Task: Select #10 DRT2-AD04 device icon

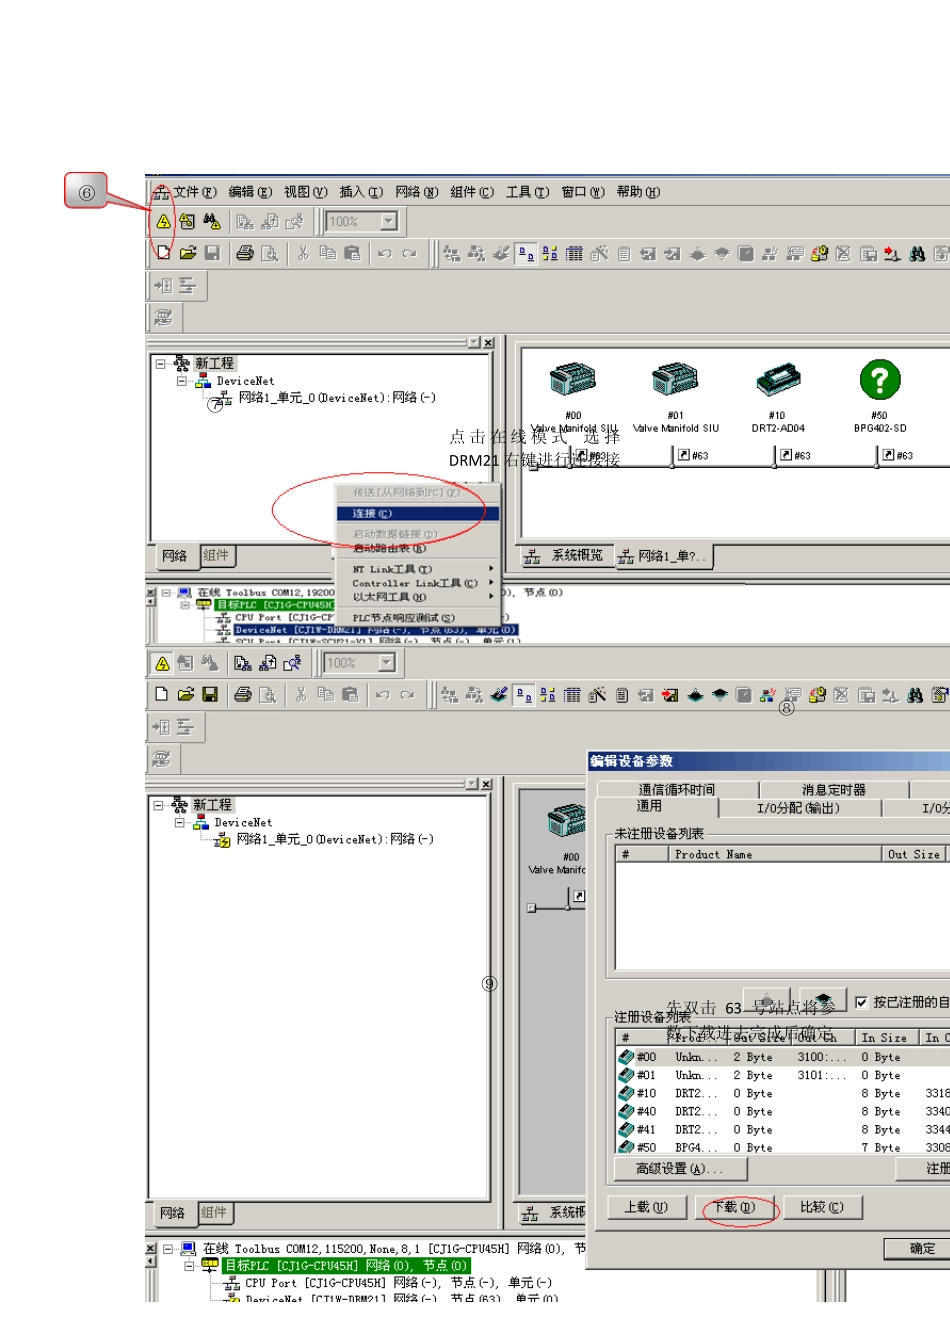Action: click(777, 380)
